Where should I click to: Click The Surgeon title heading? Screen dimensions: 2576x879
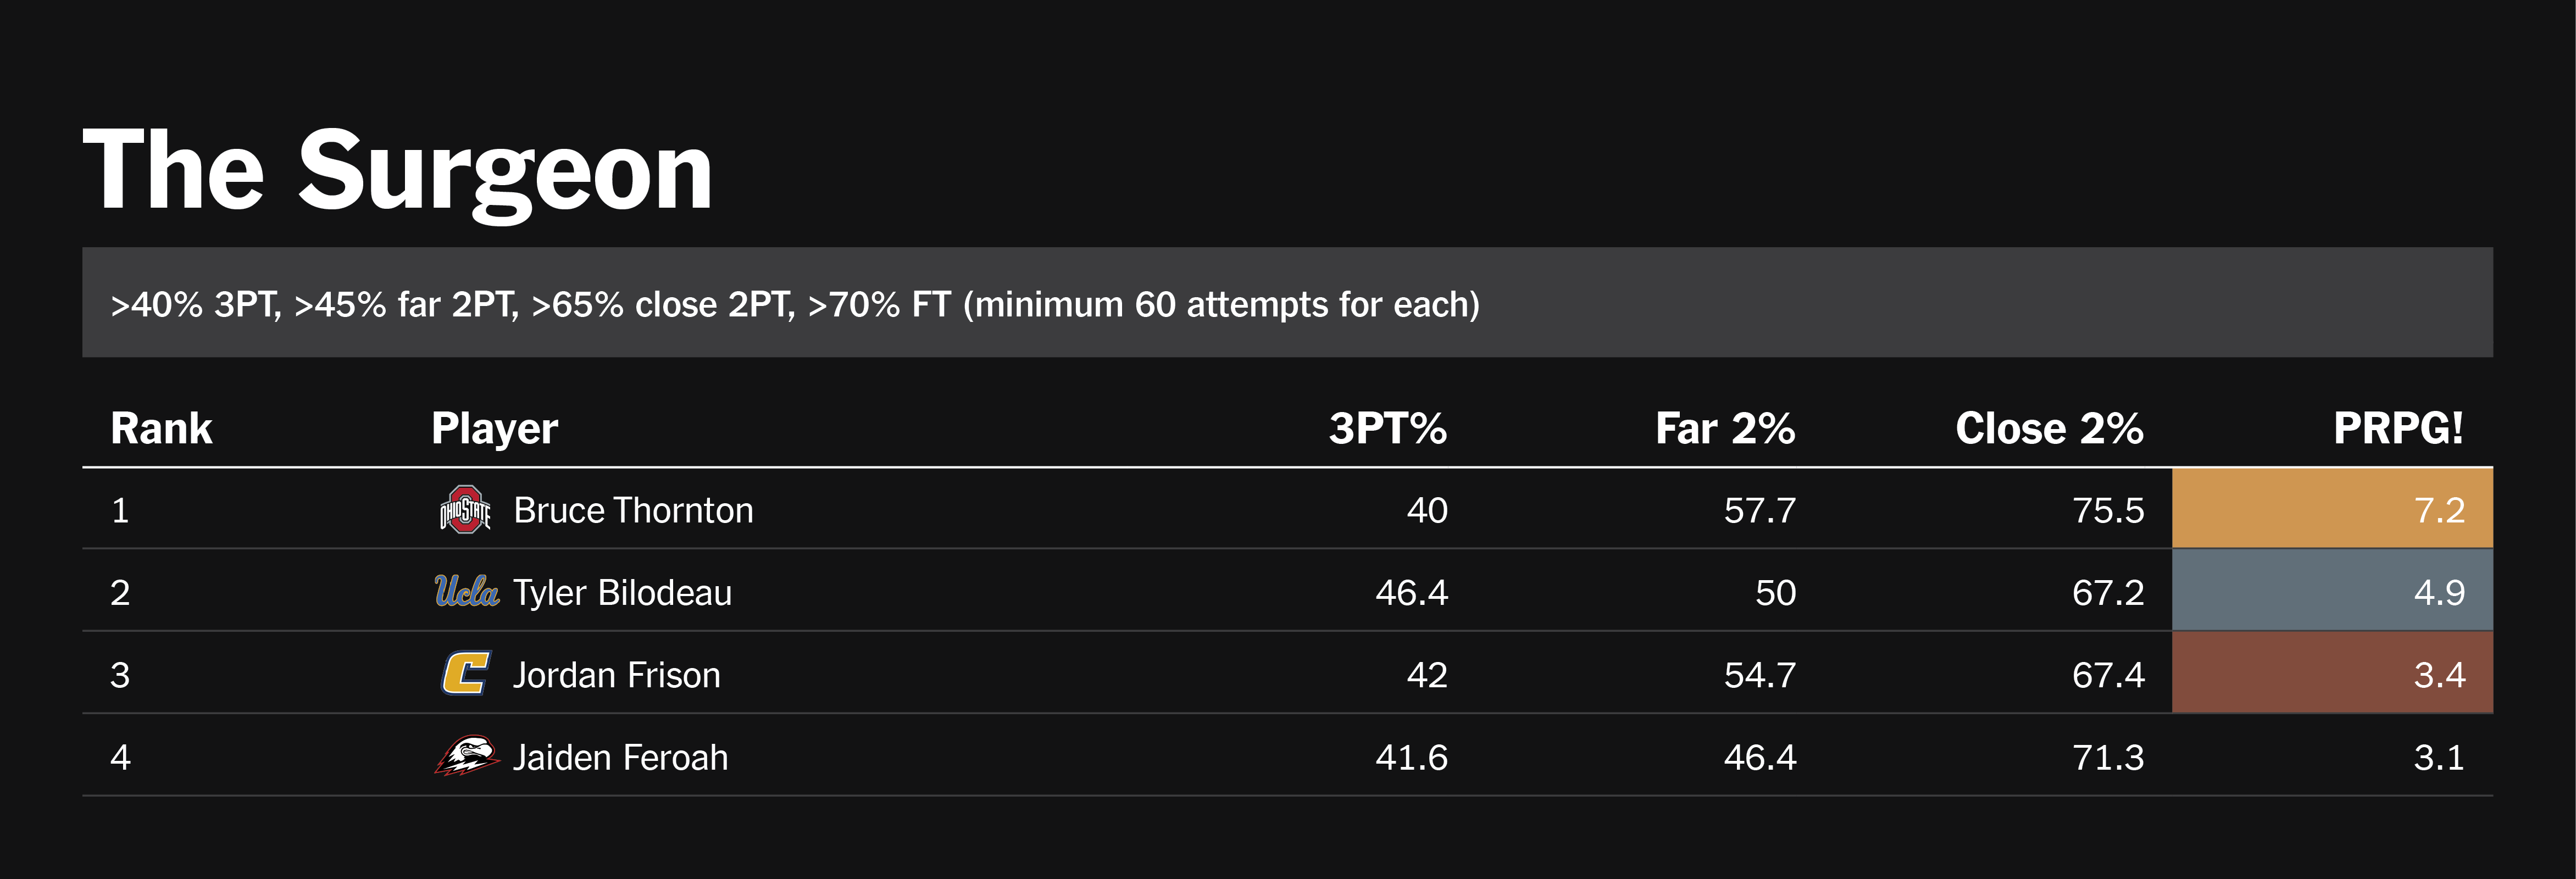[398, 171]
